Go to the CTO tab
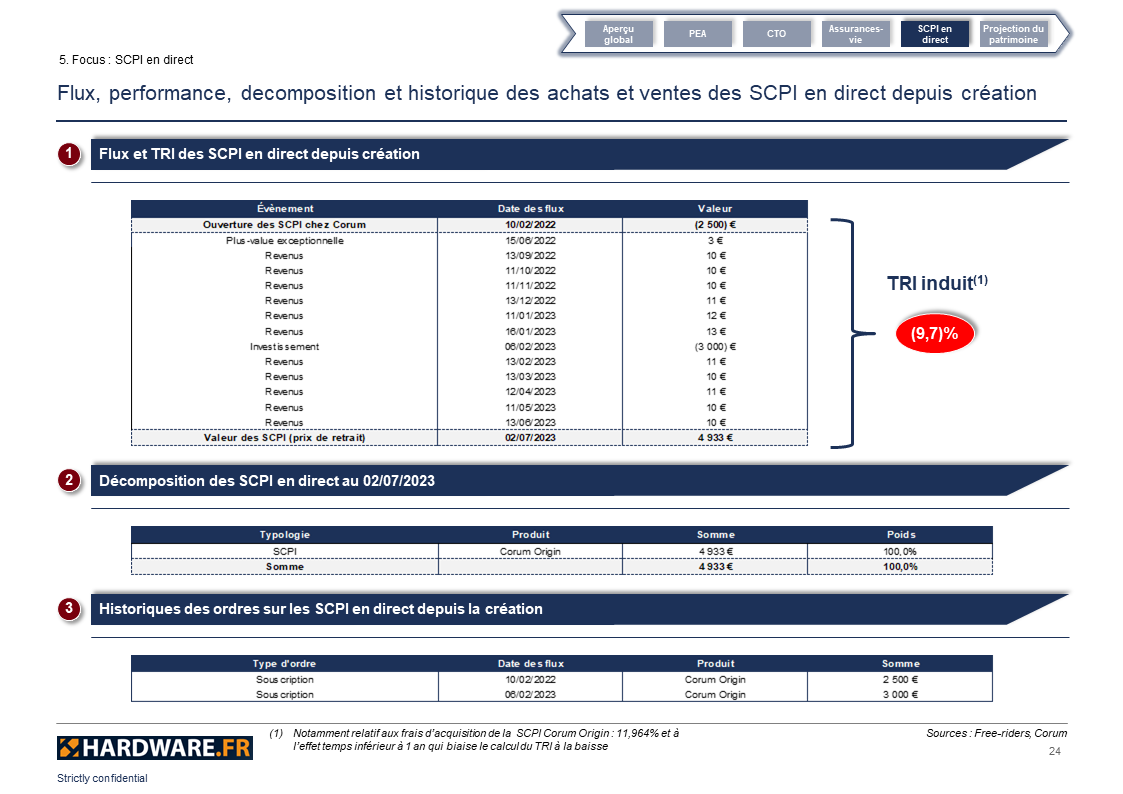 776,34
